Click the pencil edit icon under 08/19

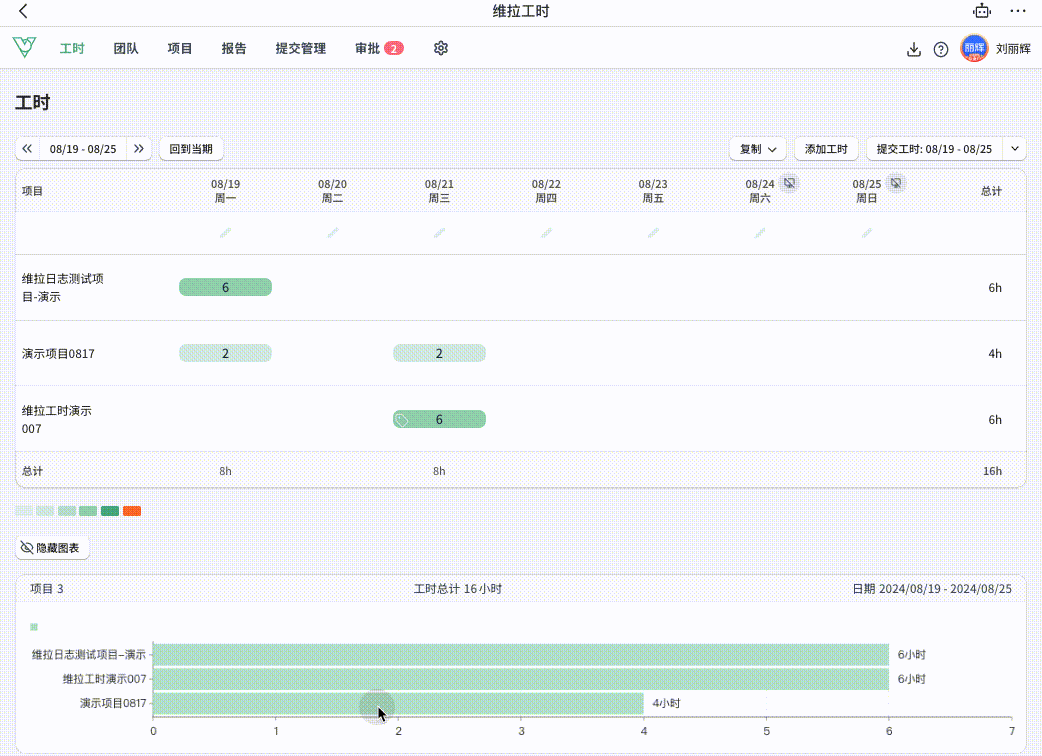(x=225, y=233)
